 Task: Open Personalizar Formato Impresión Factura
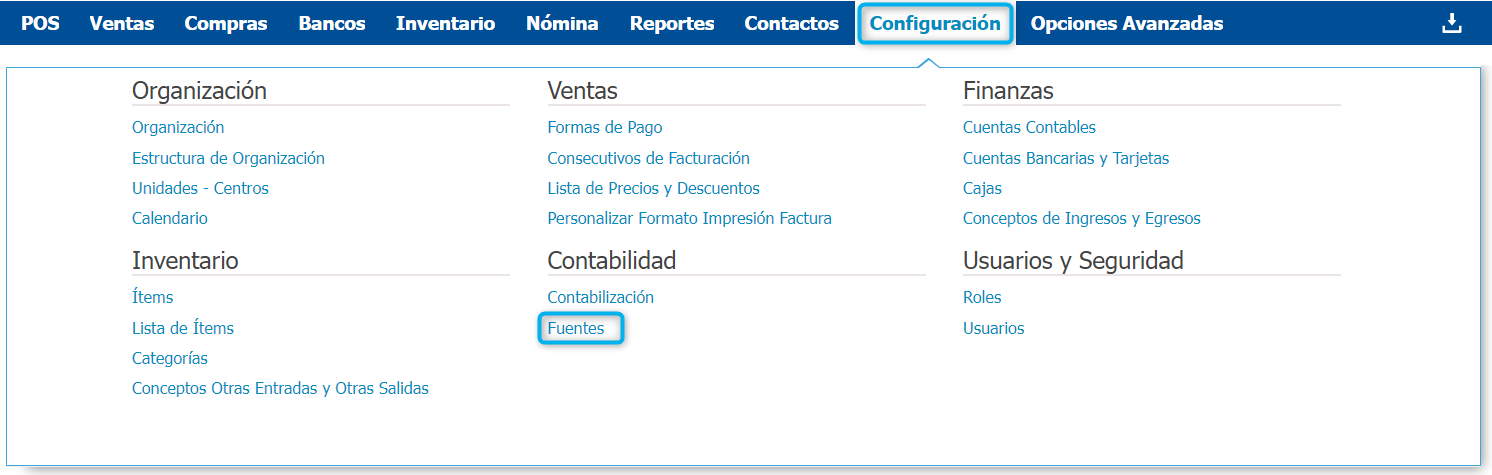(x=689, y=218)
